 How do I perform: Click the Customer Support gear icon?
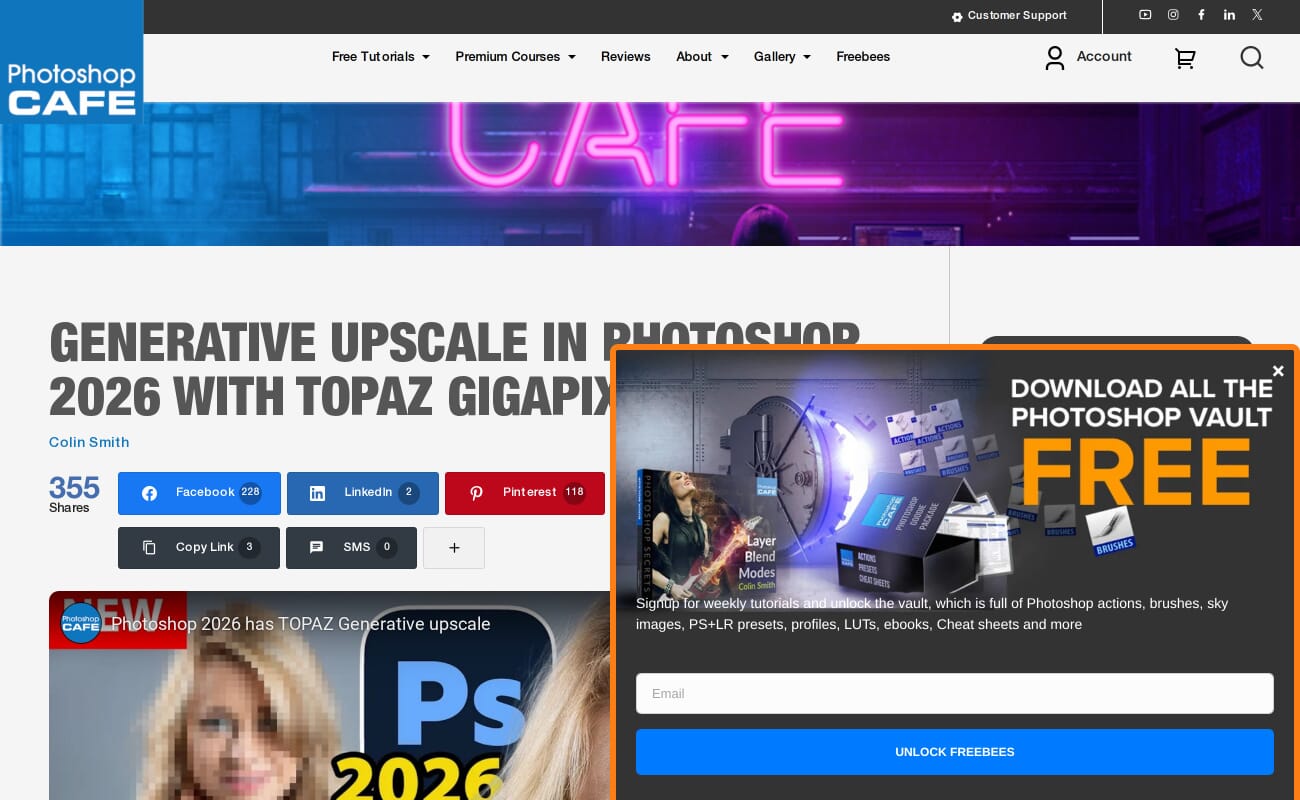[957, 16]
